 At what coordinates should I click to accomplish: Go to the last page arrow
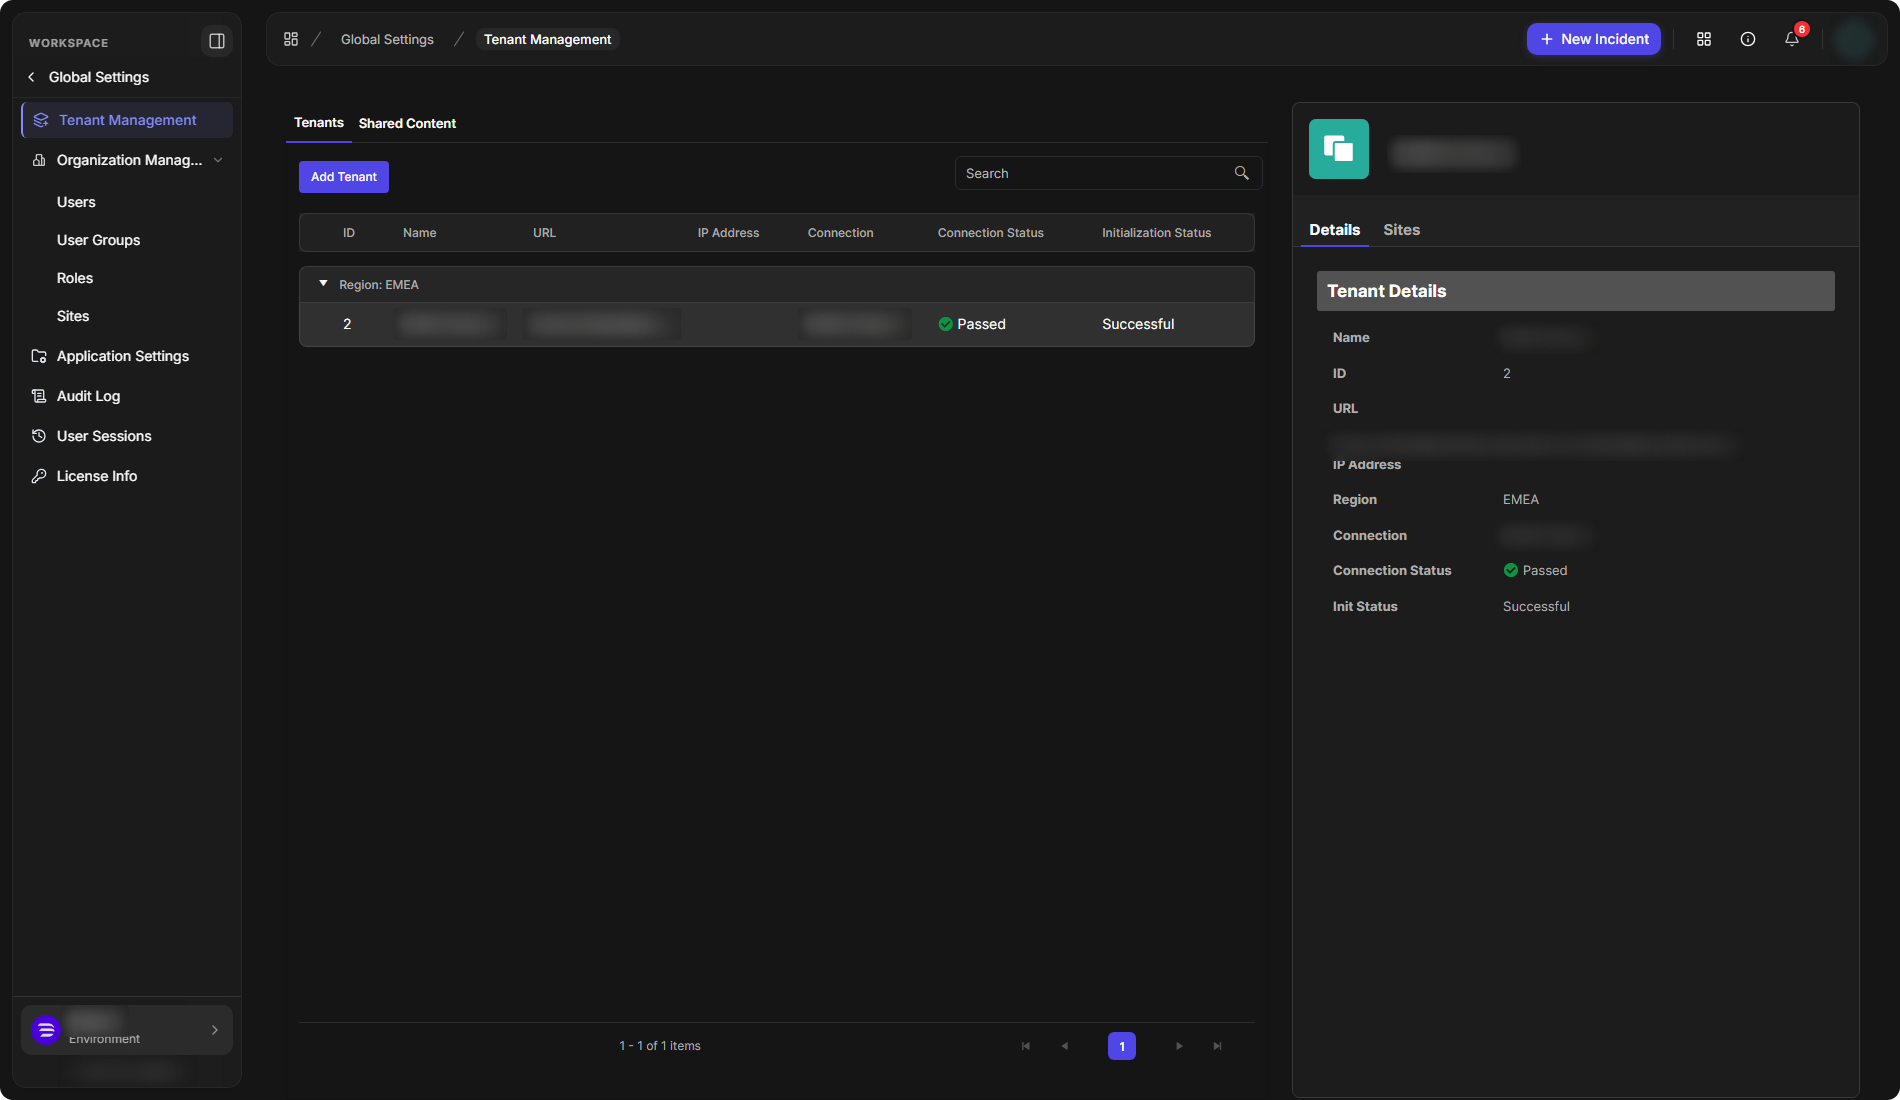pos(1217,1046)
